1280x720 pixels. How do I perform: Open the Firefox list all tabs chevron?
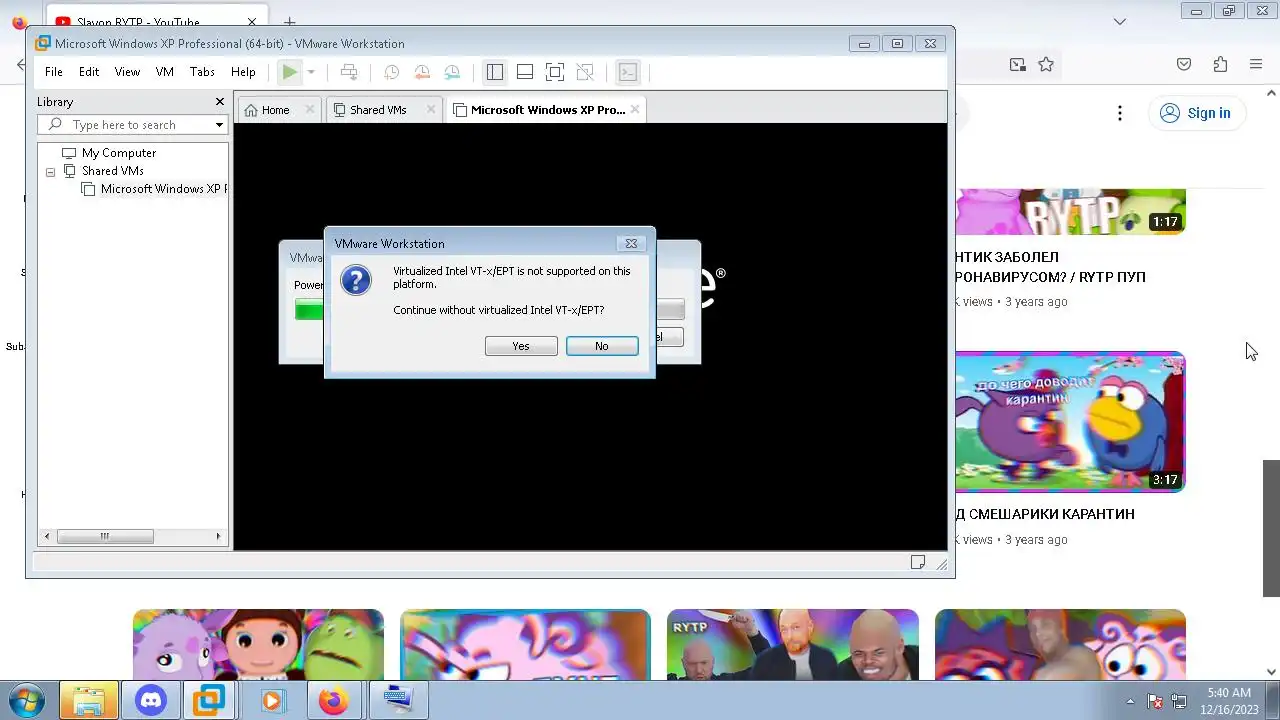[x=1120, y=21]
